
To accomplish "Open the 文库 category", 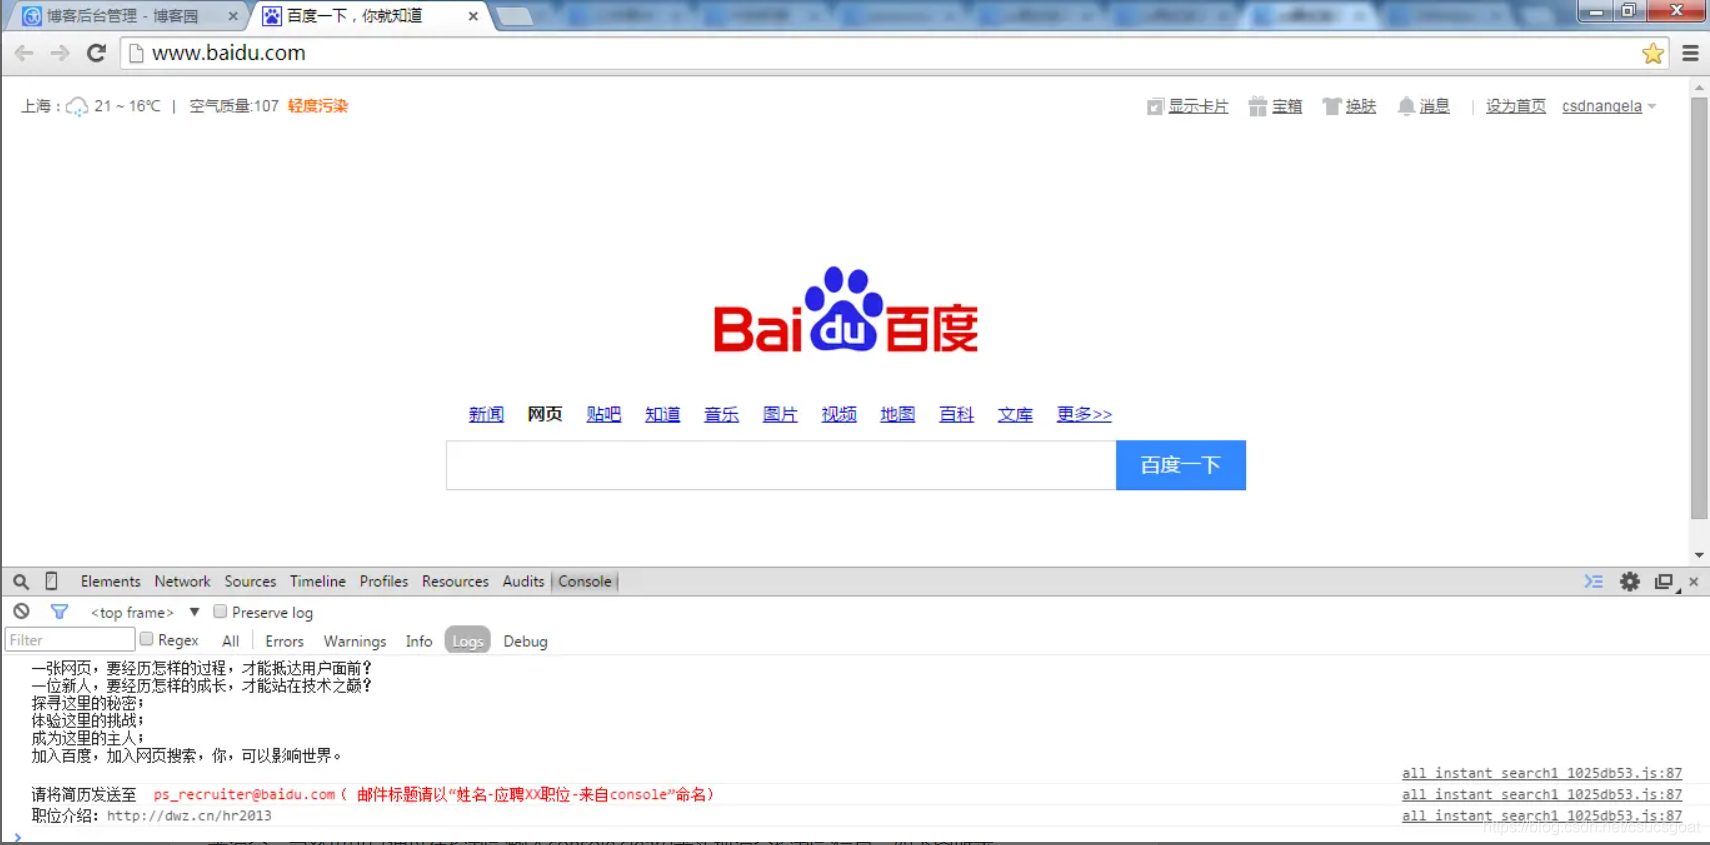I will tap(1015, 414).
